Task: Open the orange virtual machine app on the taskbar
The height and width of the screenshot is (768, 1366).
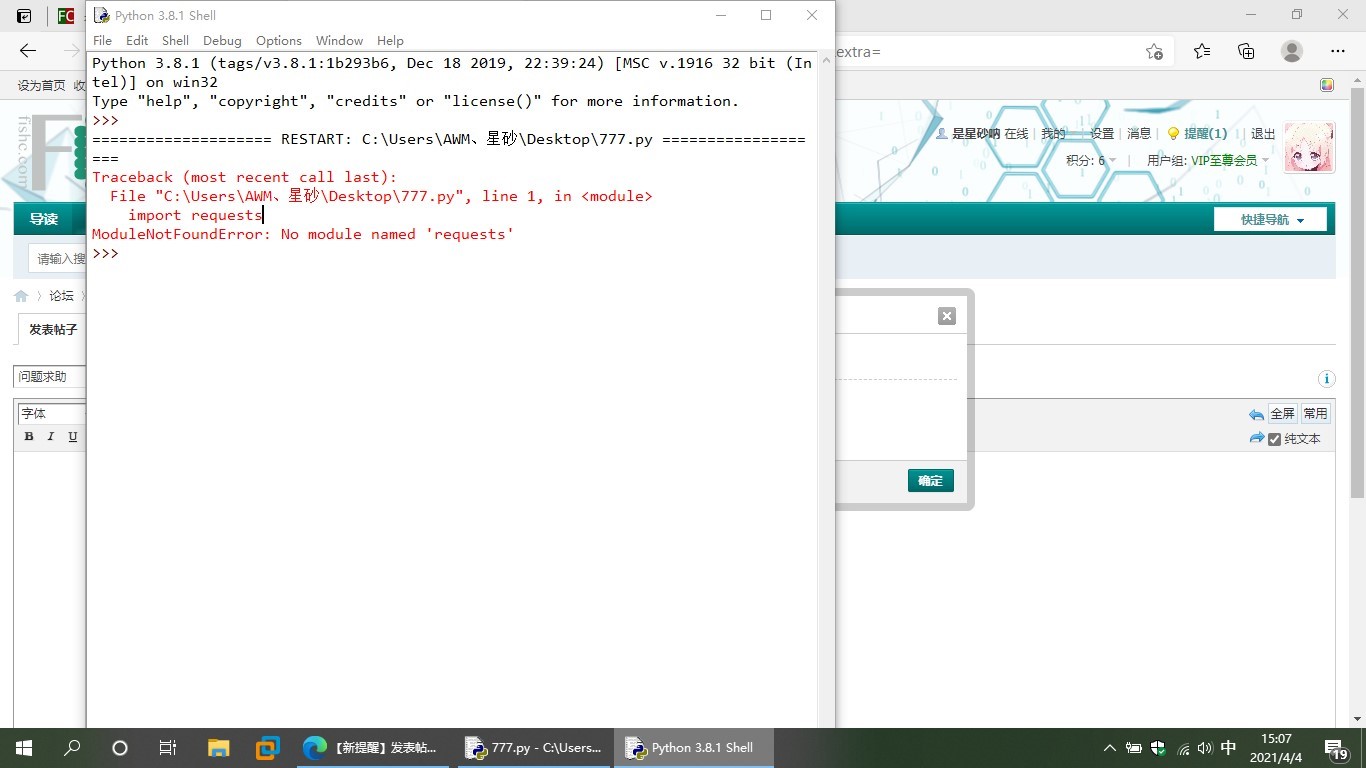Action: point(267,748)
